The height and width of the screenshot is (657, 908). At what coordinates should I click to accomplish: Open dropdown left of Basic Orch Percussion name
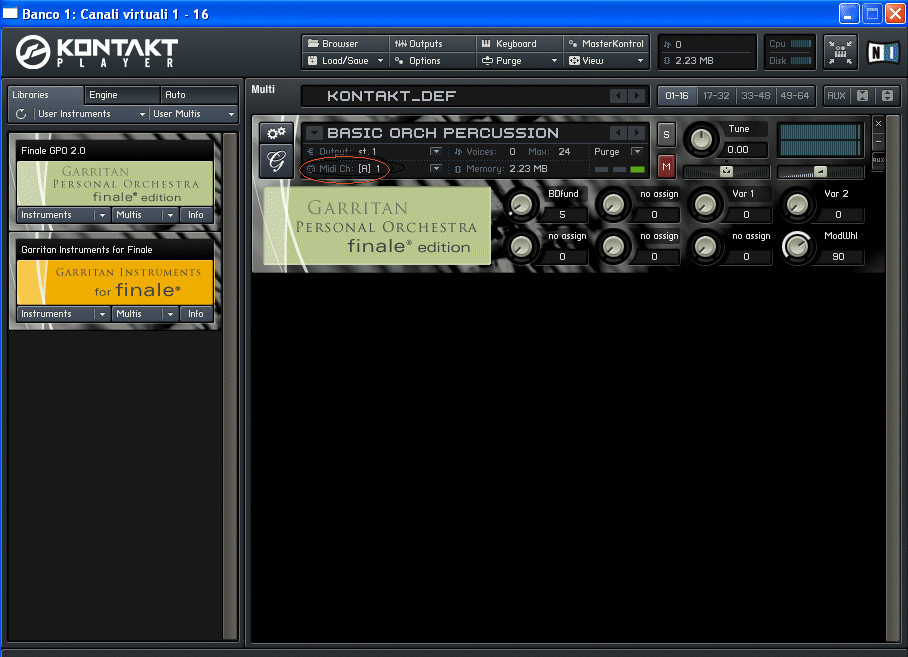pyautogui.click(x=314, y=133)
